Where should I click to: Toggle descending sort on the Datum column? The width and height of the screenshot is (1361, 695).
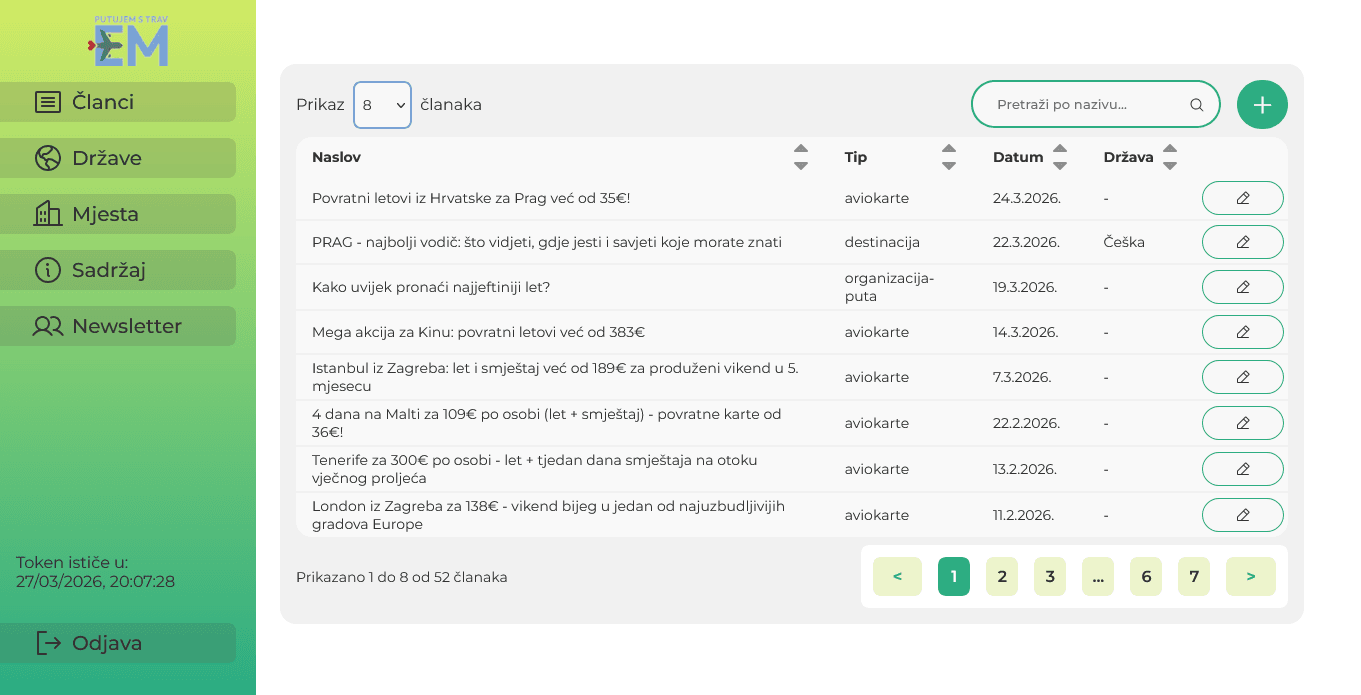point(1060,163)
